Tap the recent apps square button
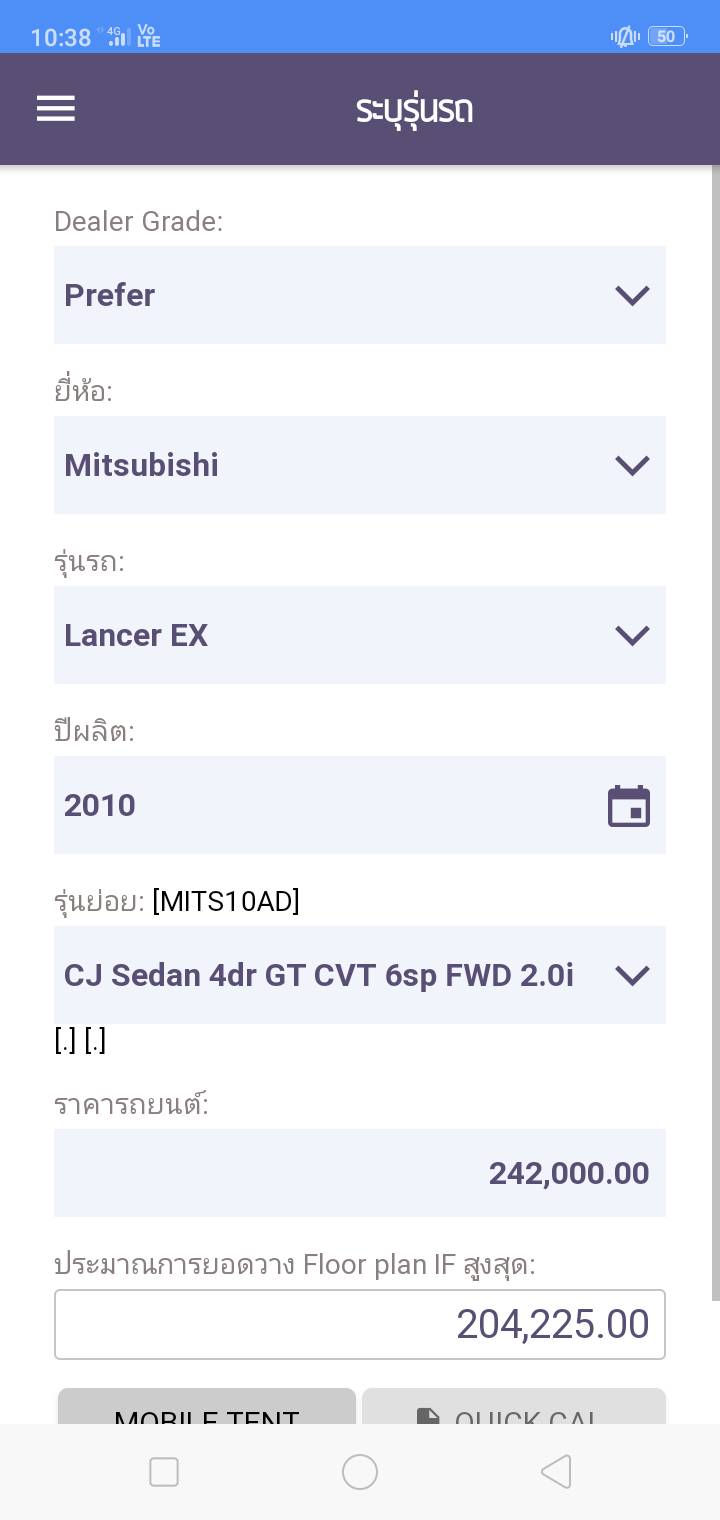Screen dimensions: 720x1520 click(164, 1471)
